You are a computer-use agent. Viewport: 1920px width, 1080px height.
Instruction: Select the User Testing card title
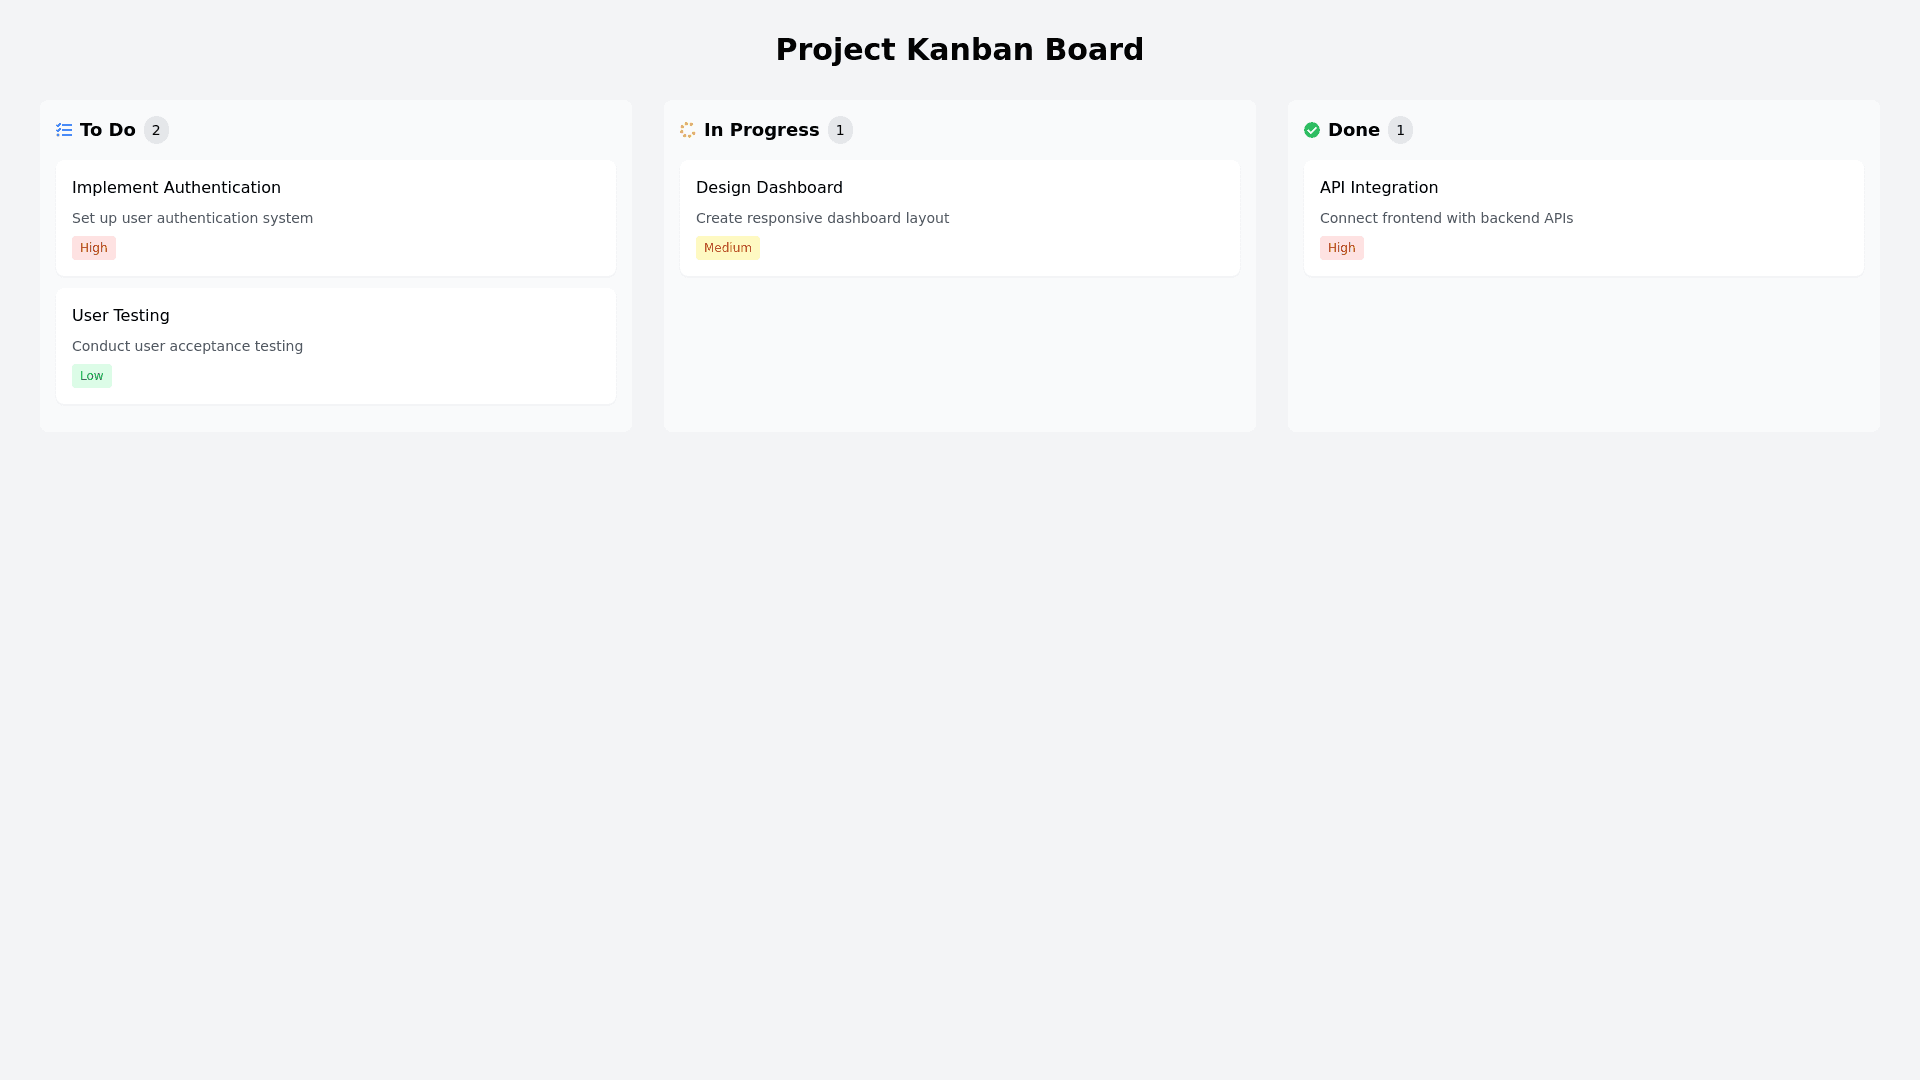121,316
